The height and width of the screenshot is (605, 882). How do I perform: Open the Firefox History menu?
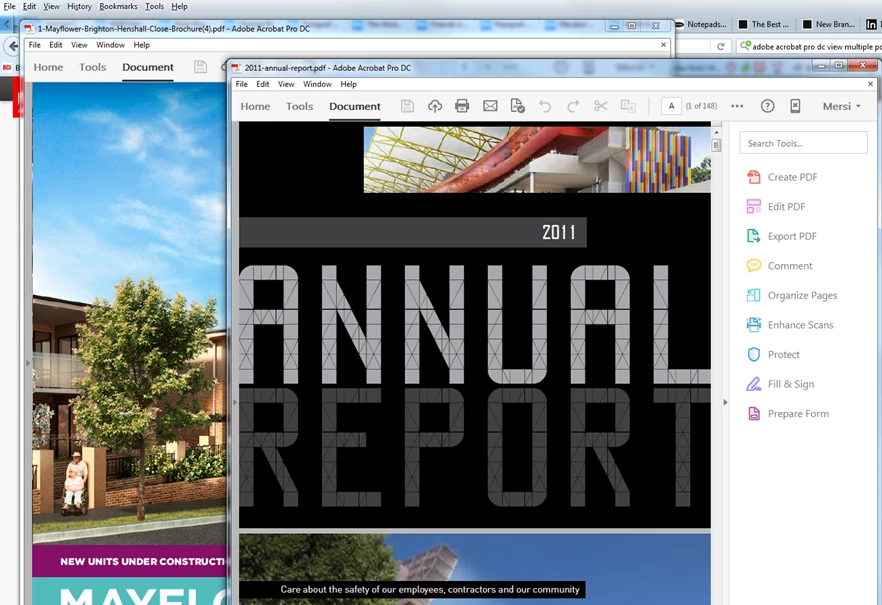coord(79,6)
